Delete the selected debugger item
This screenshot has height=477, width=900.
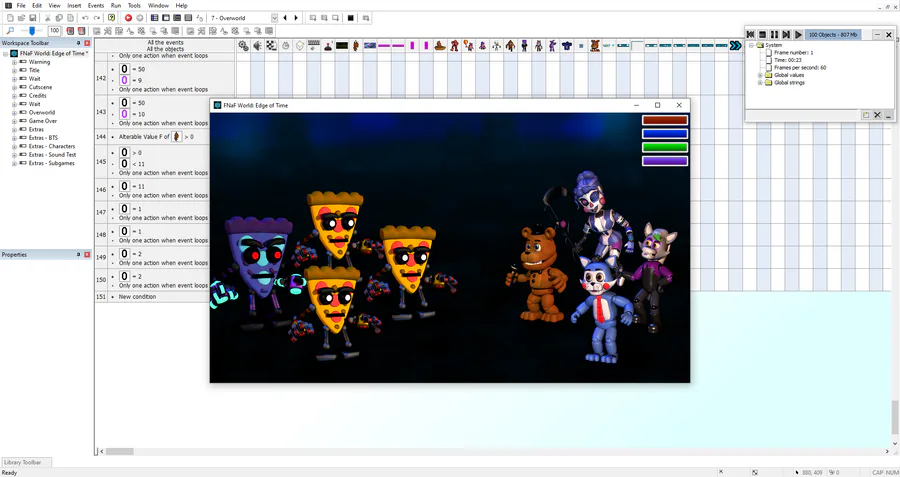click(x=877, y=115)
